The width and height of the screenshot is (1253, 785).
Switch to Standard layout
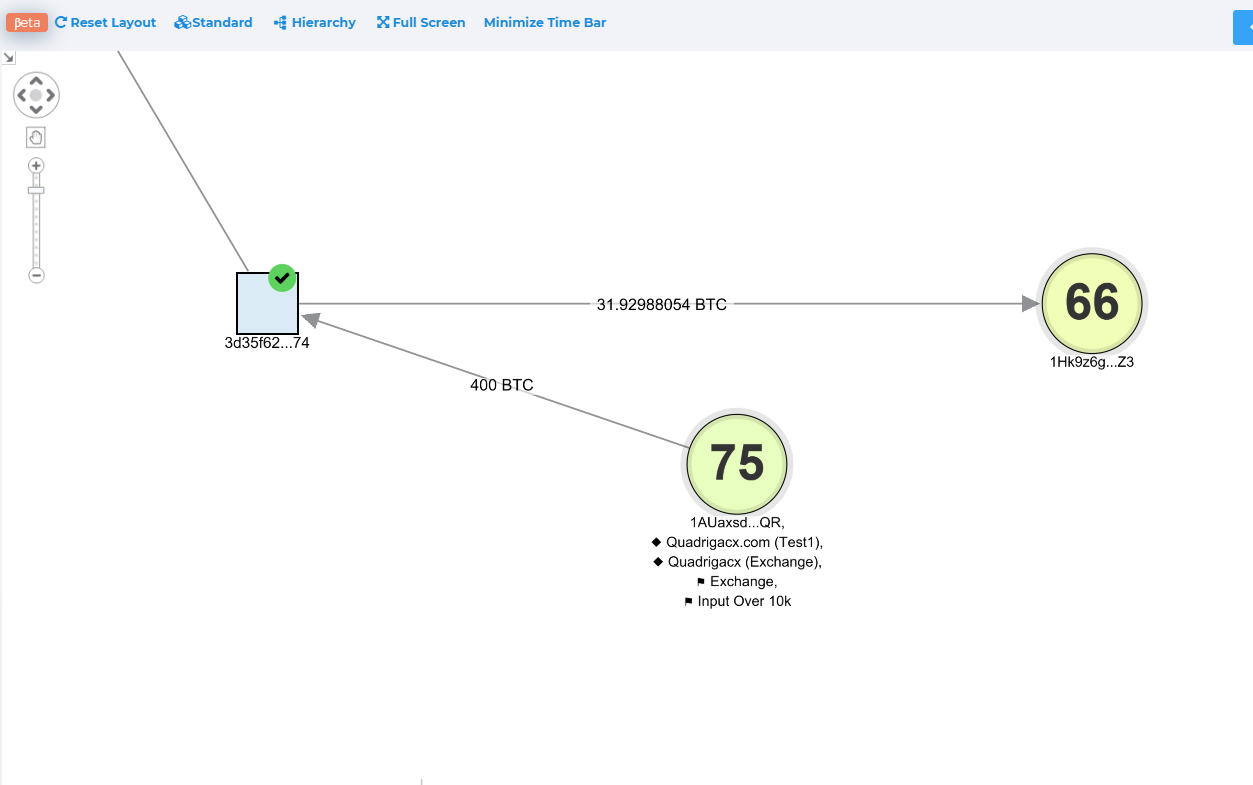point(213,22)
